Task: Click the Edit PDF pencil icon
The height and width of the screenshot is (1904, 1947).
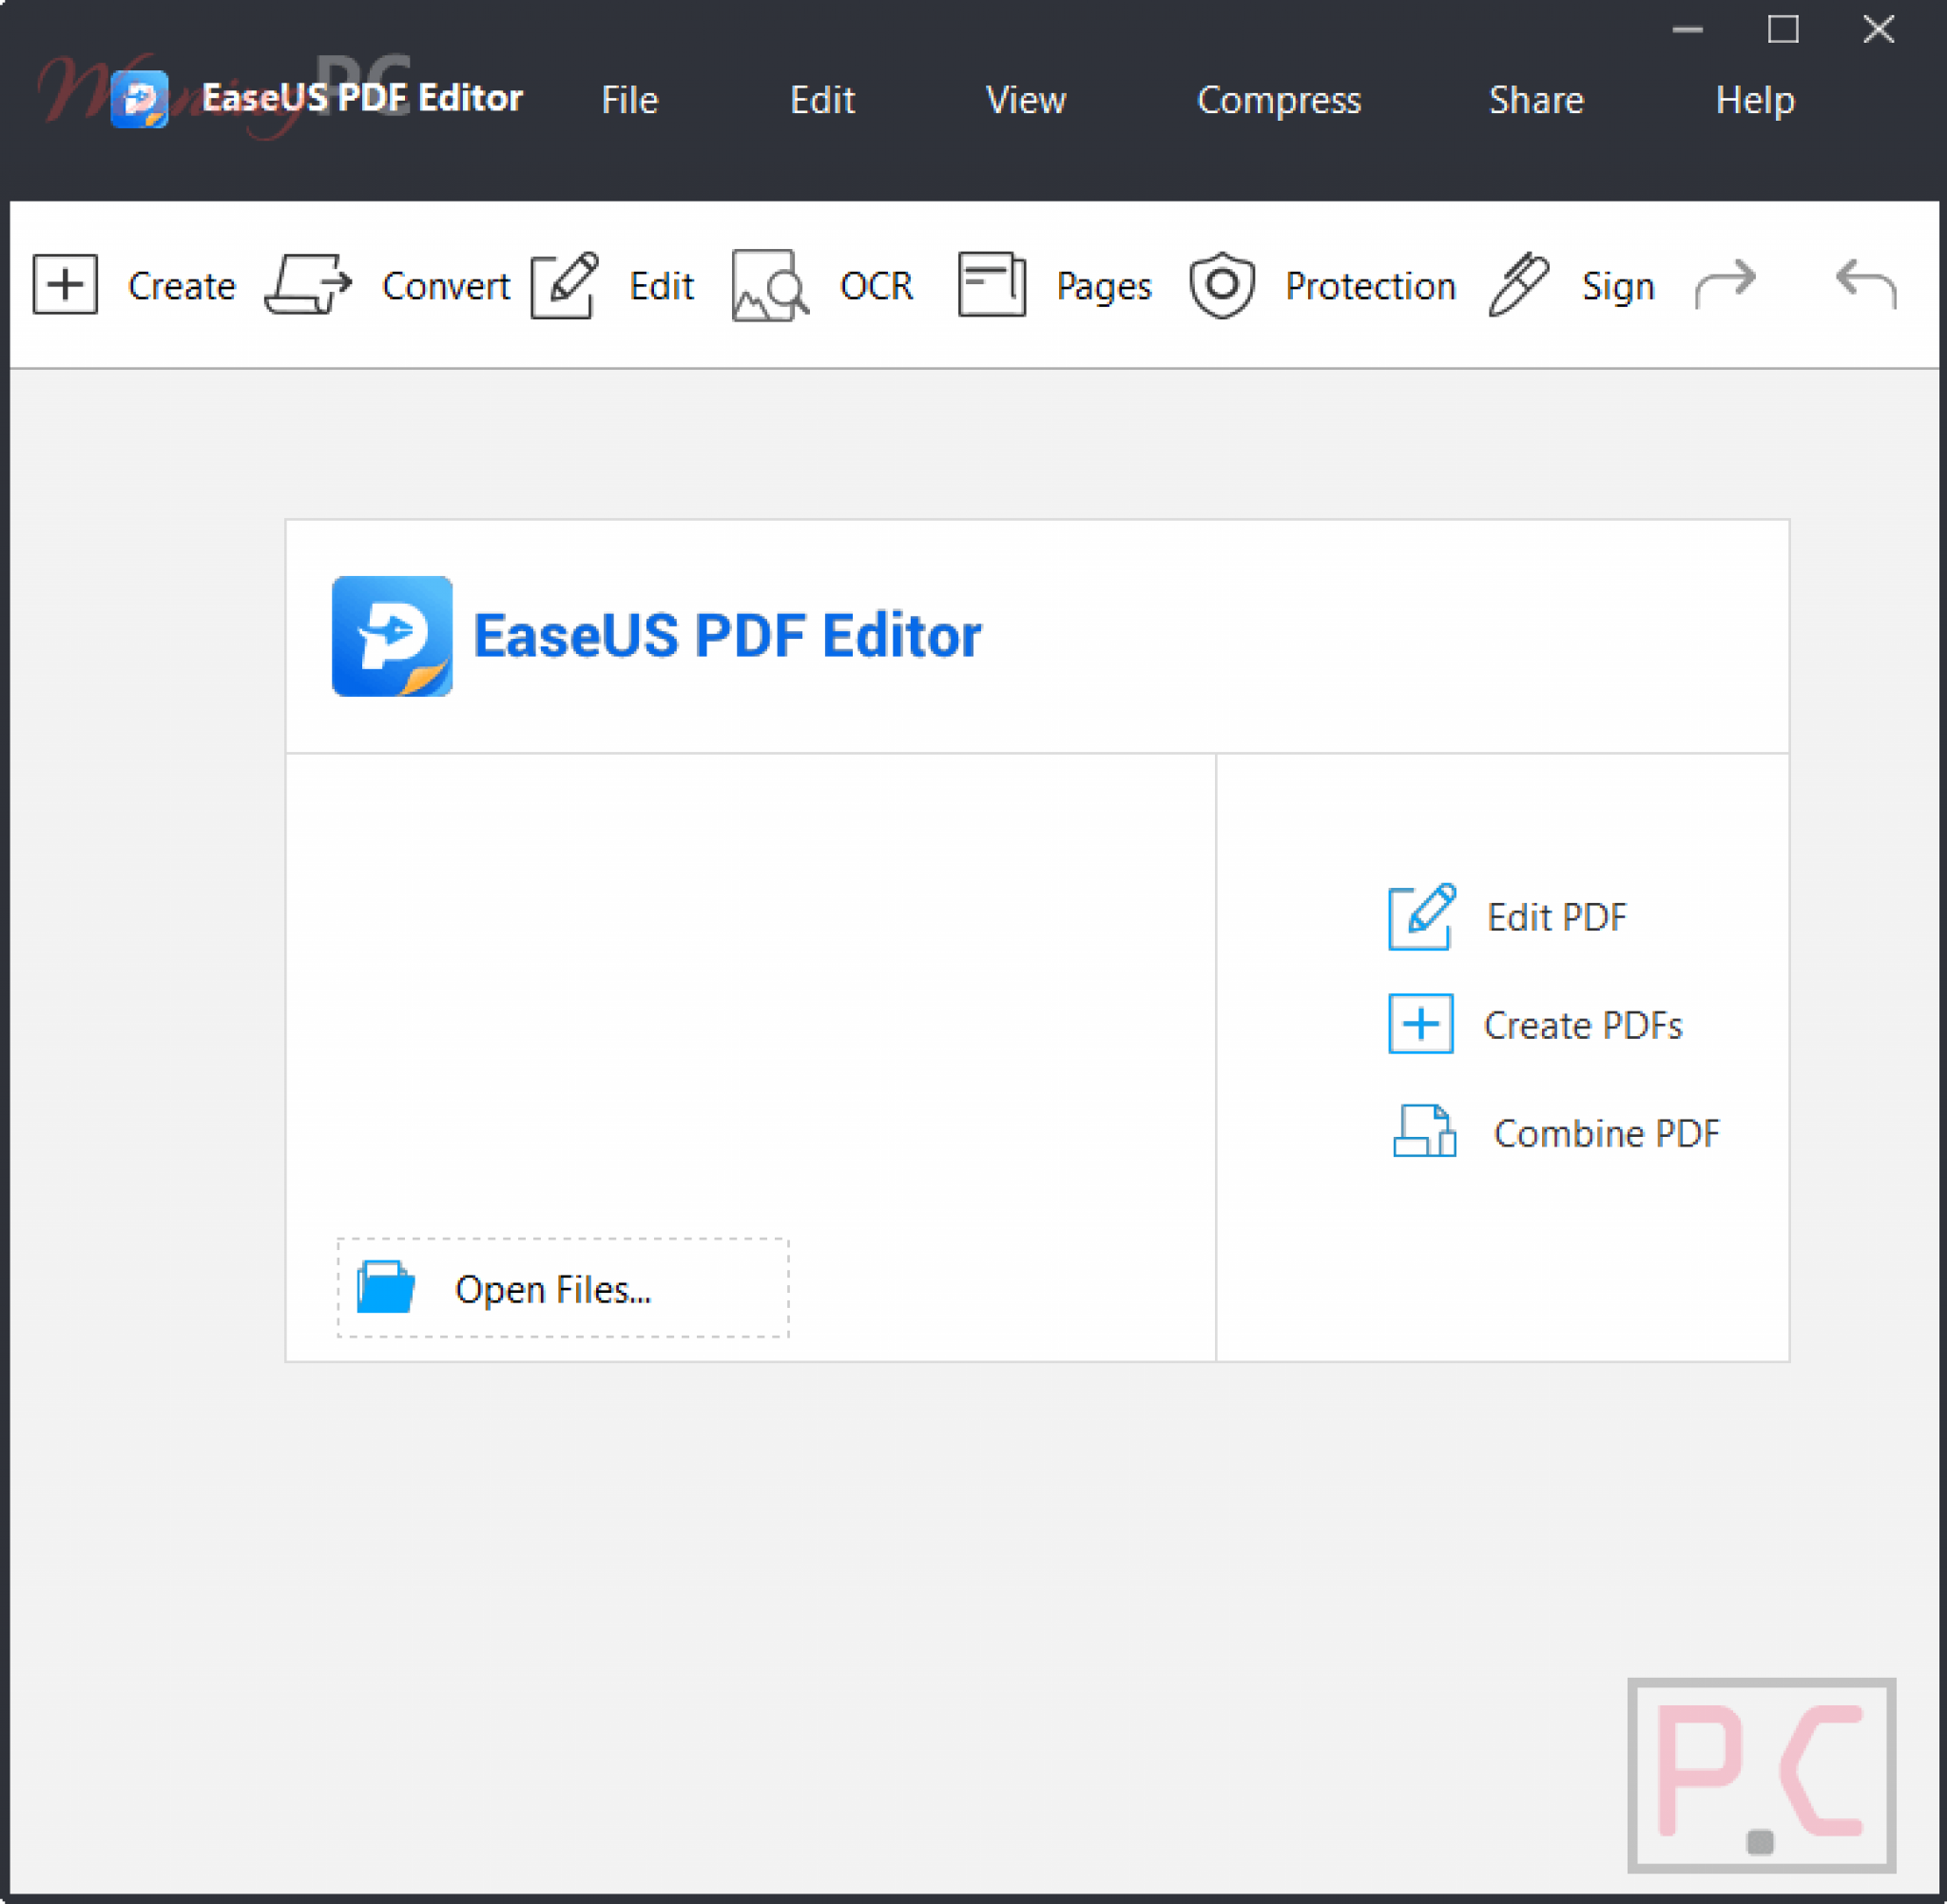Action: (x=1421, y=916)
